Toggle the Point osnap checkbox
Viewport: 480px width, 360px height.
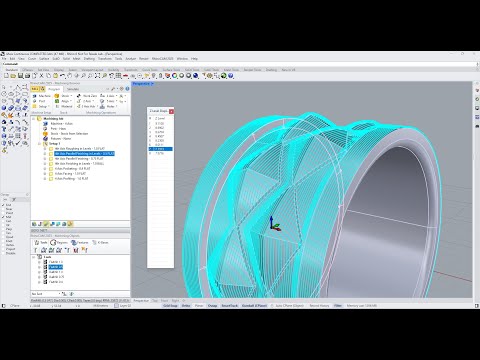[4, 213]
